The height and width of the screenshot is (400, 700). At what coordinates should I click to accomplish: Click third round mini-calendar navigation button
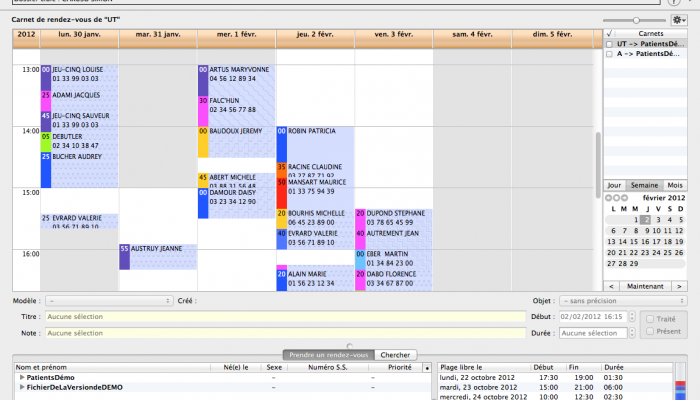[625, 198]
